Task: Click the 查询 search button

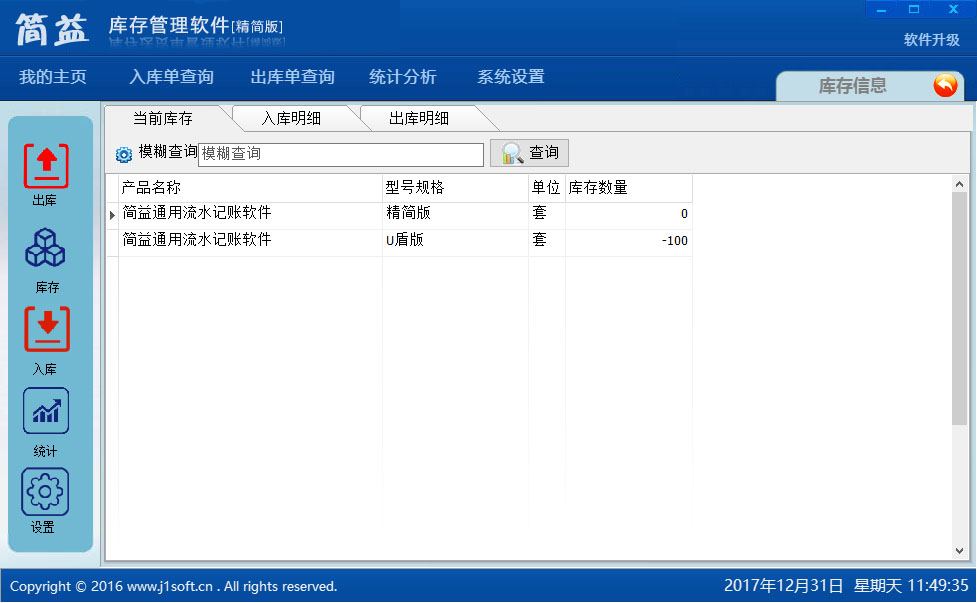Action: (529, 153)
